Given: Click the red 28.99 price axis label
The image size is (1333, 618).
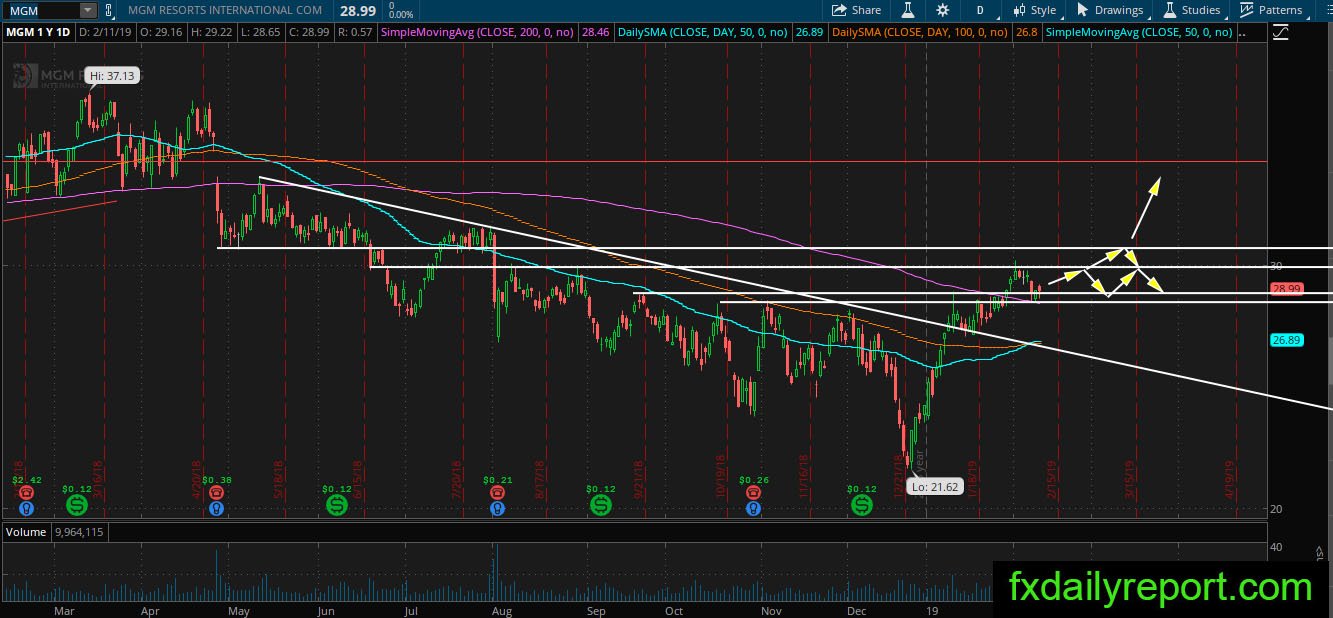Looking at the screenshot, I should pyautogui.click(x=1285, y=289).
